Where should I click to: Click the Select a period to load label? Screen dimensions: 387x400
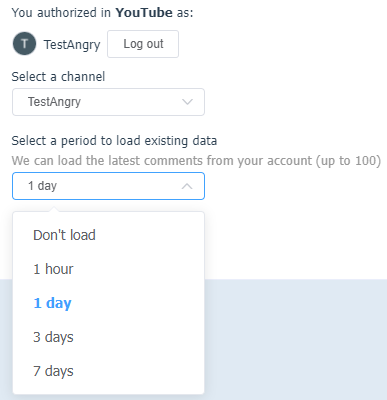(x=114, y=141)
